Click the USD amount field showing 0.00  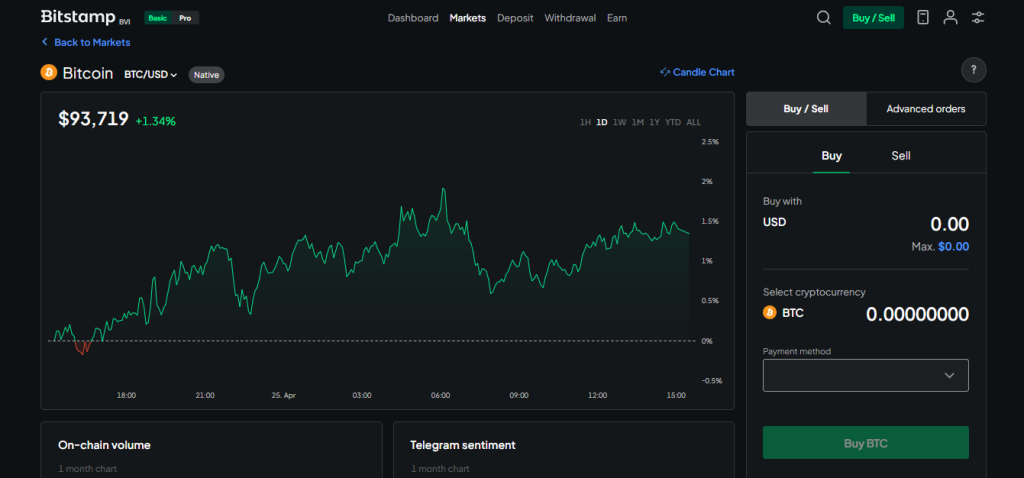950,225
